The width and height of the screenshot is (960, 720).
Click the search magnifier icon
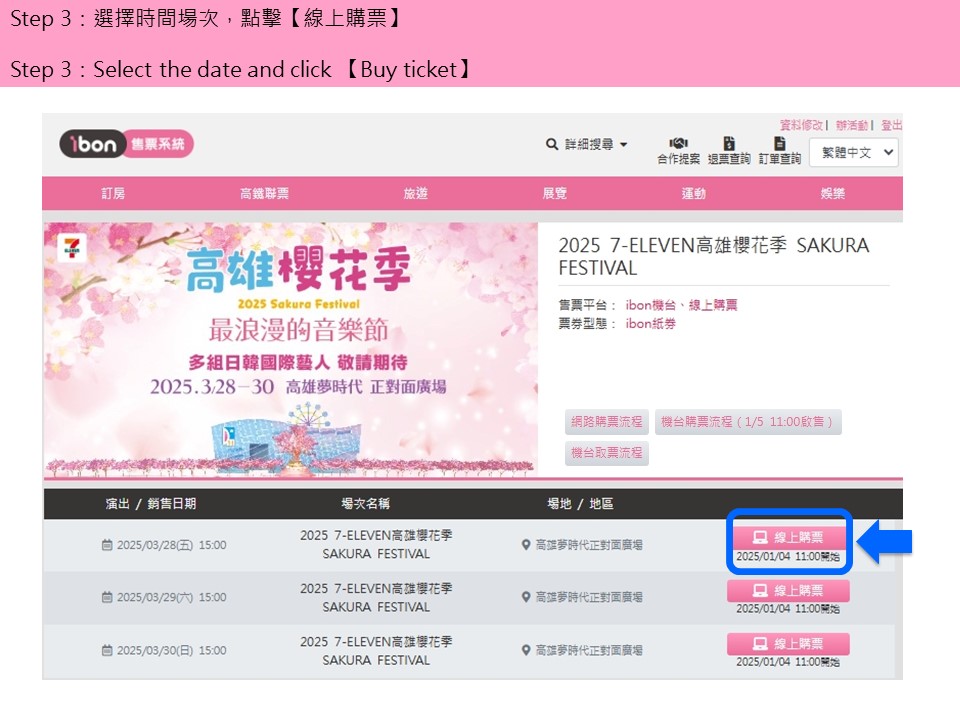(x=552, y=144)
